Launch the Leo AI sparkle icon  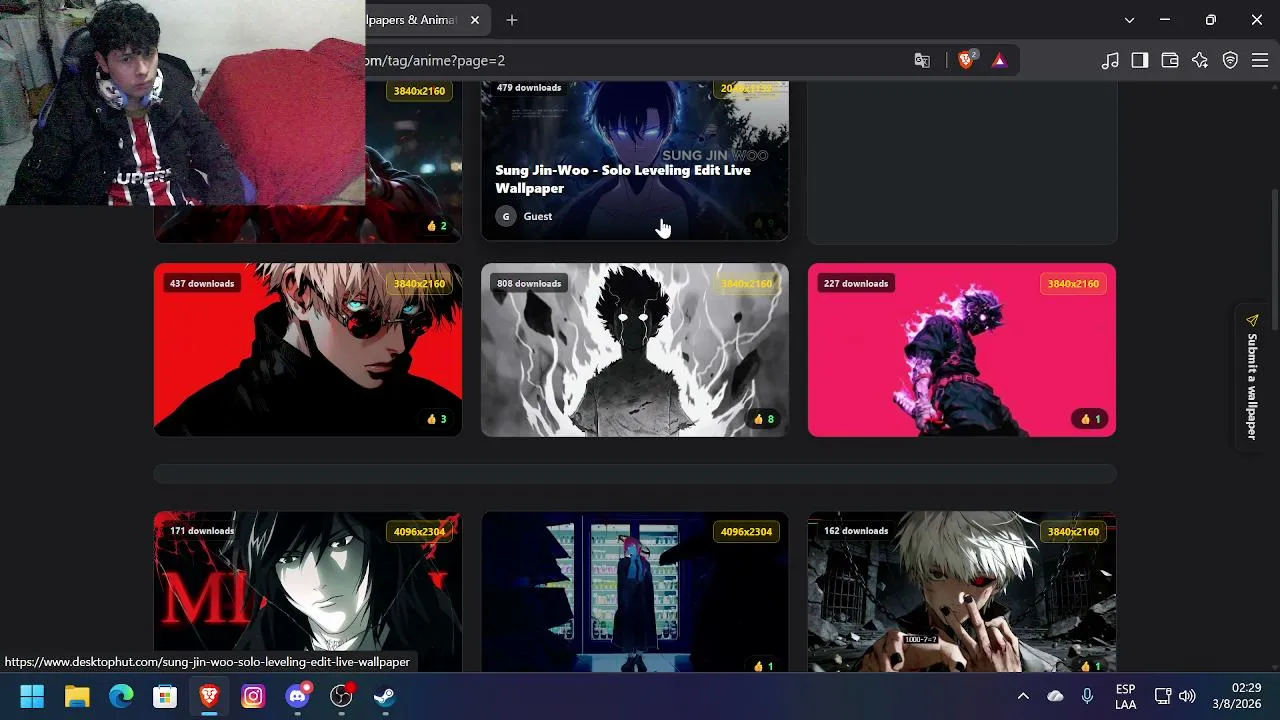tap(1200, 60)
